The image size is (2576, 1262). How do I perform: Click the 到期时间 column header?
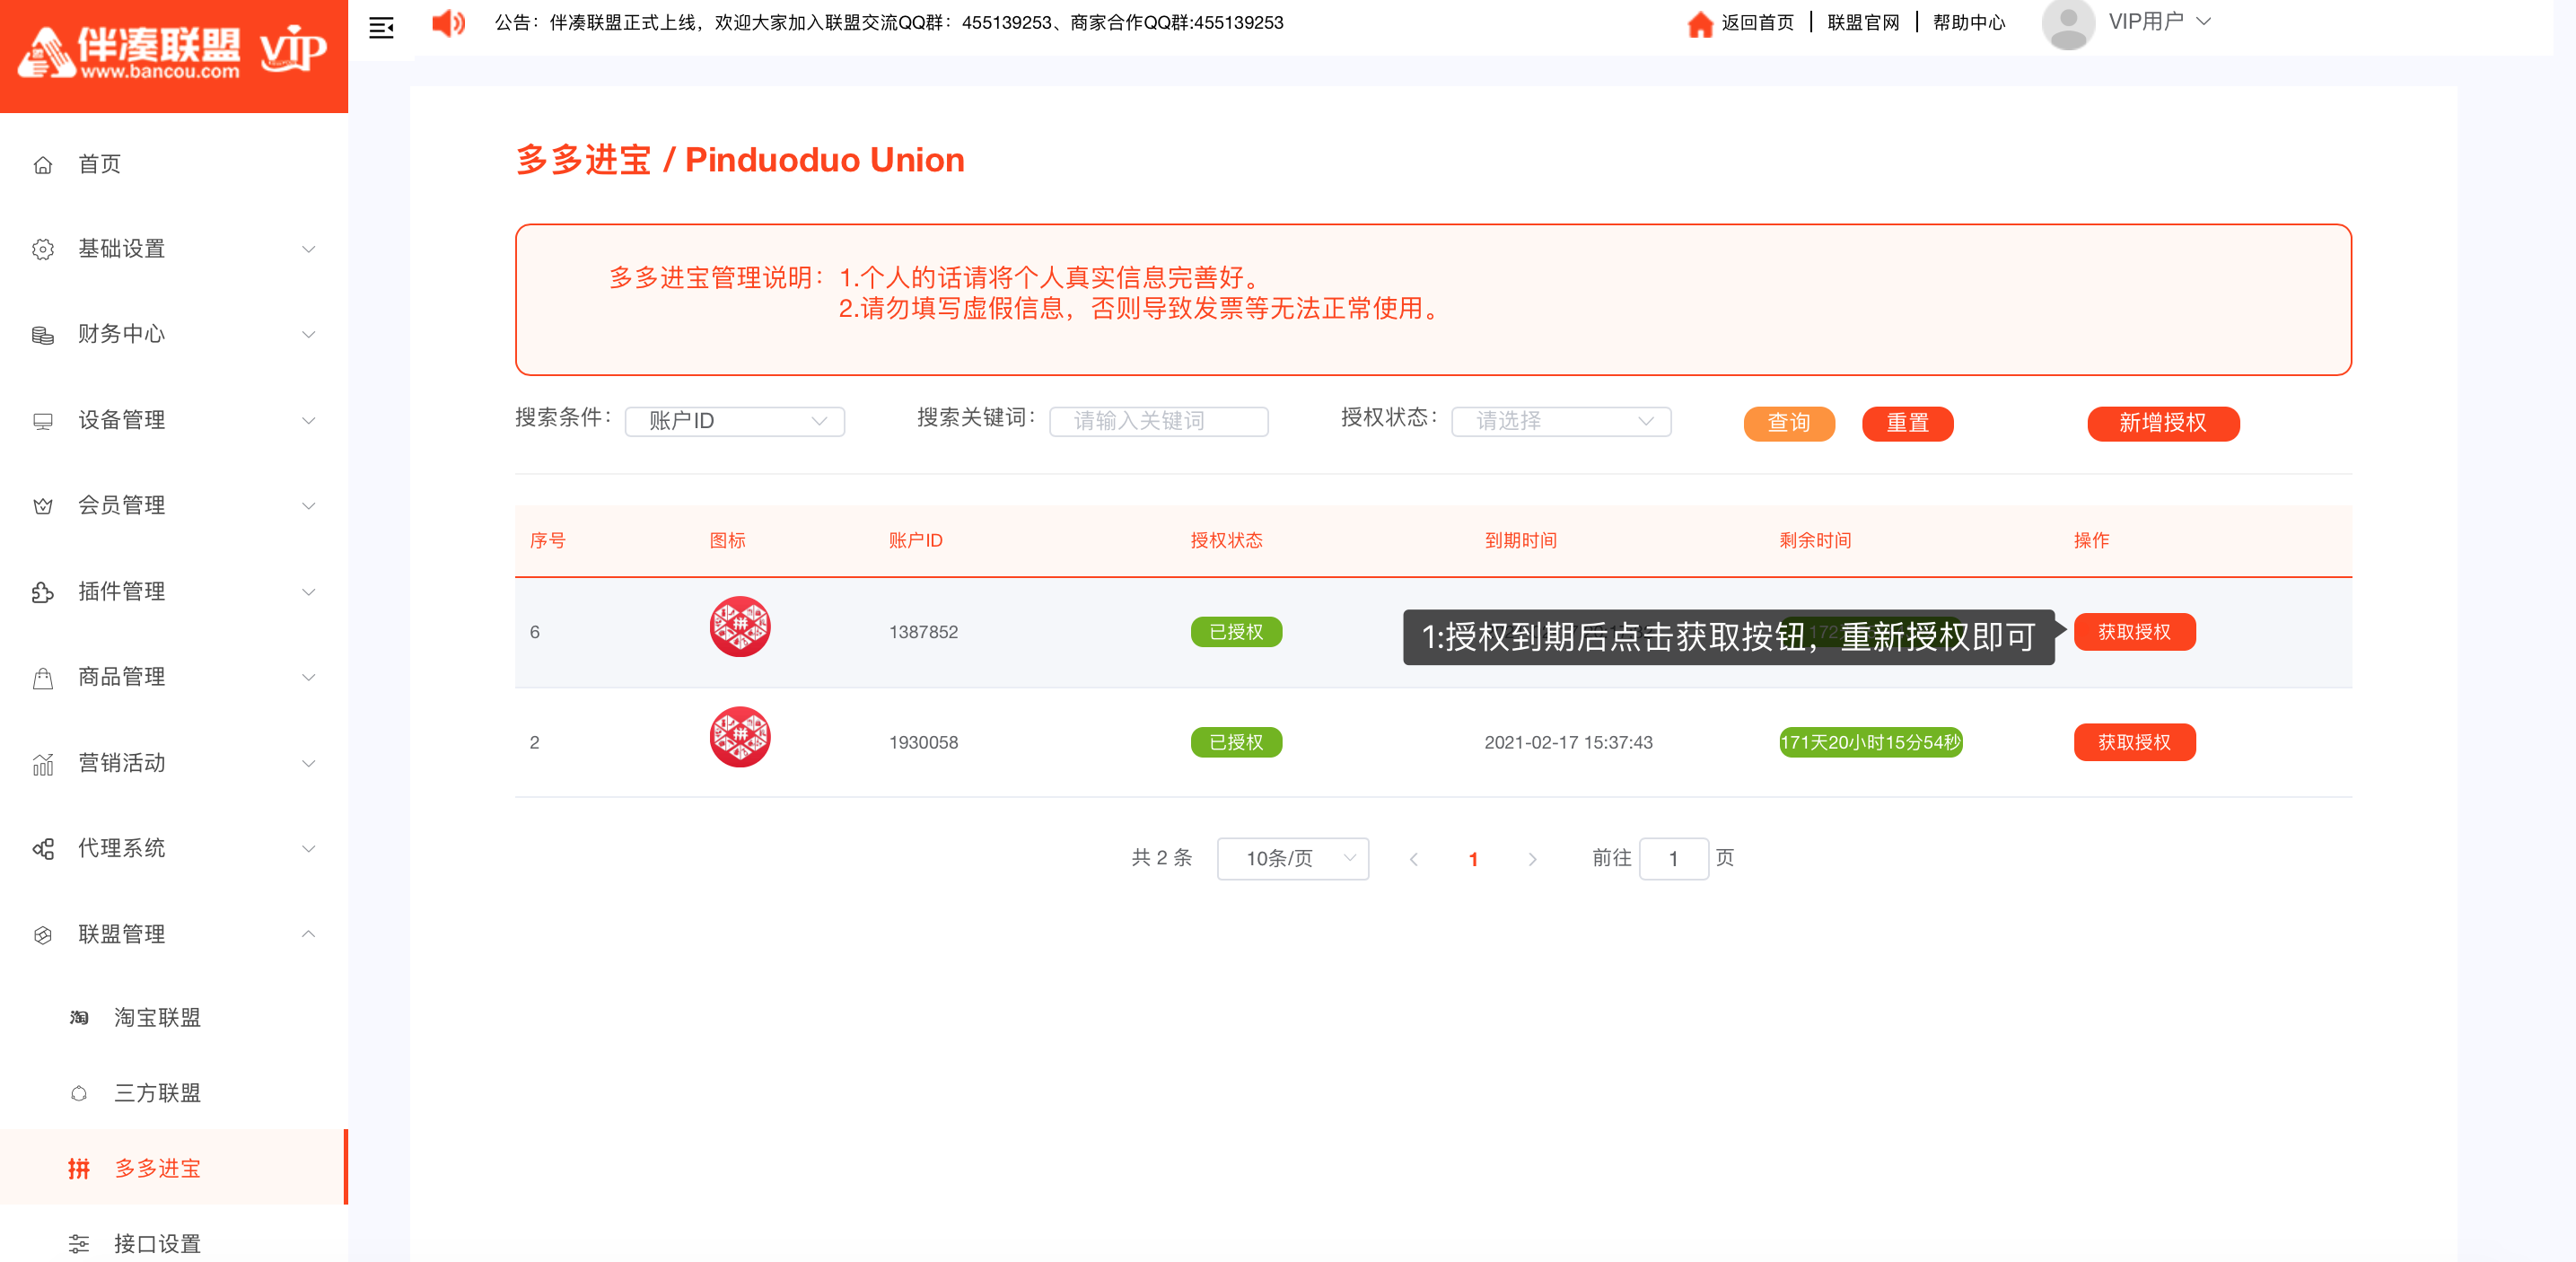(x=1520, y=540)
